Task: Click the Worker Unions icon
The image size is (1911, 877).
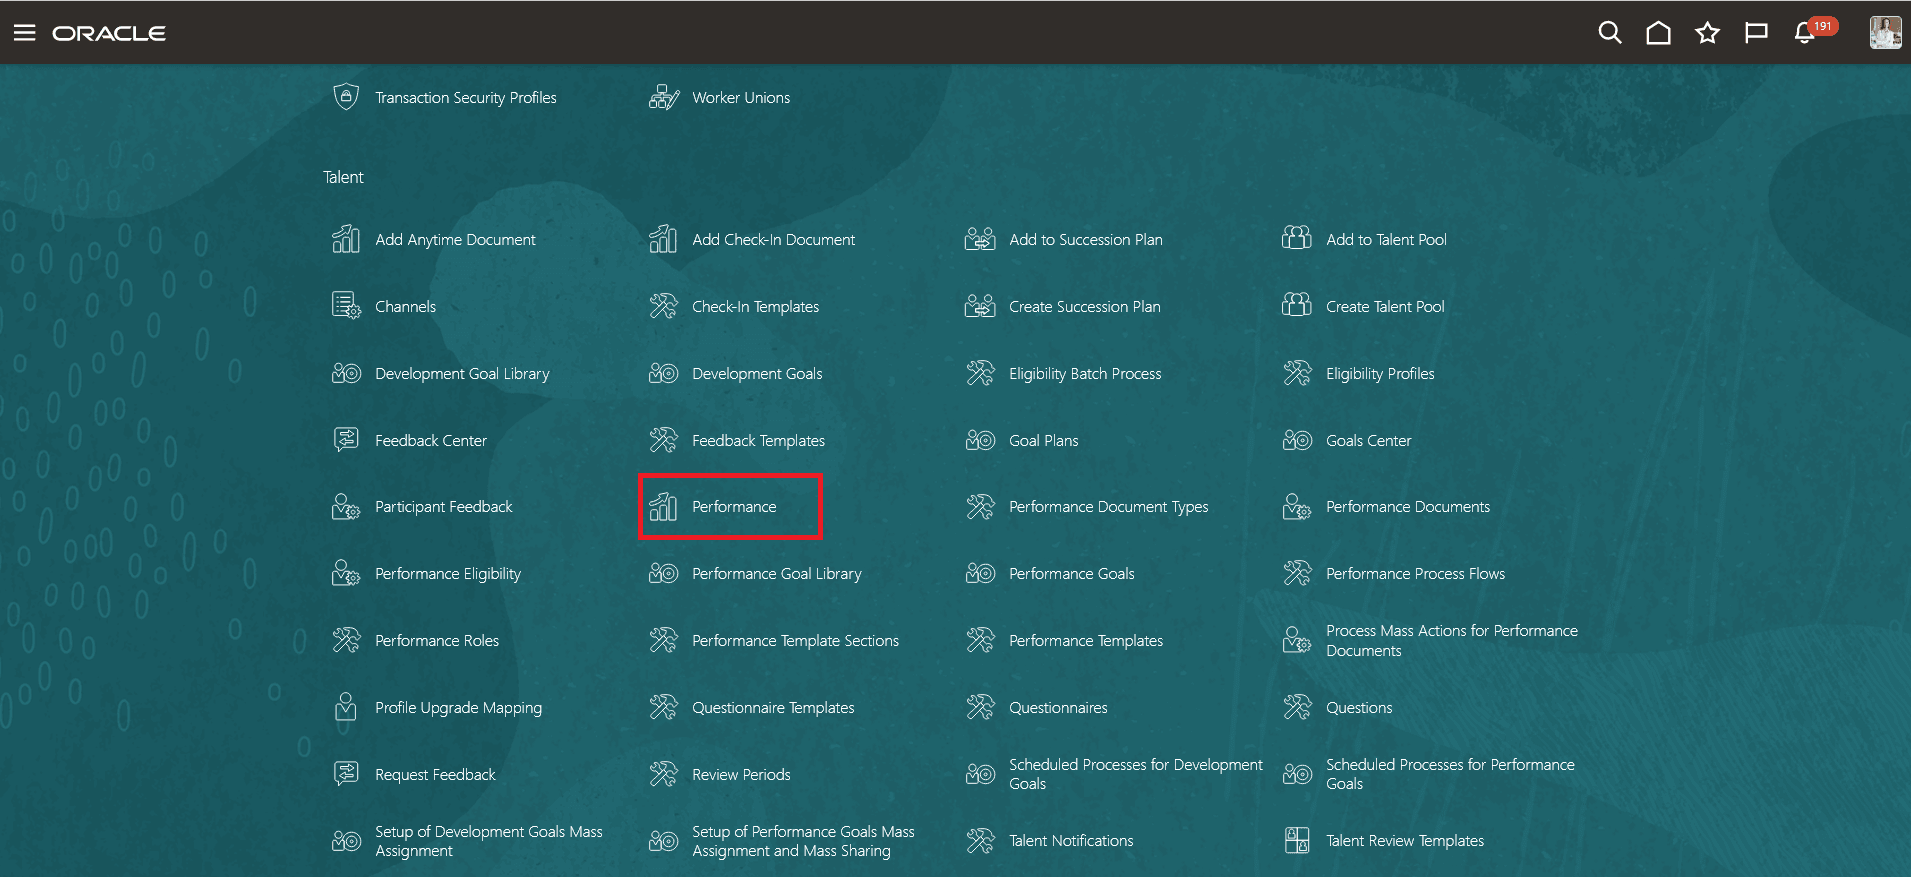Action: (x=664, y=97)
